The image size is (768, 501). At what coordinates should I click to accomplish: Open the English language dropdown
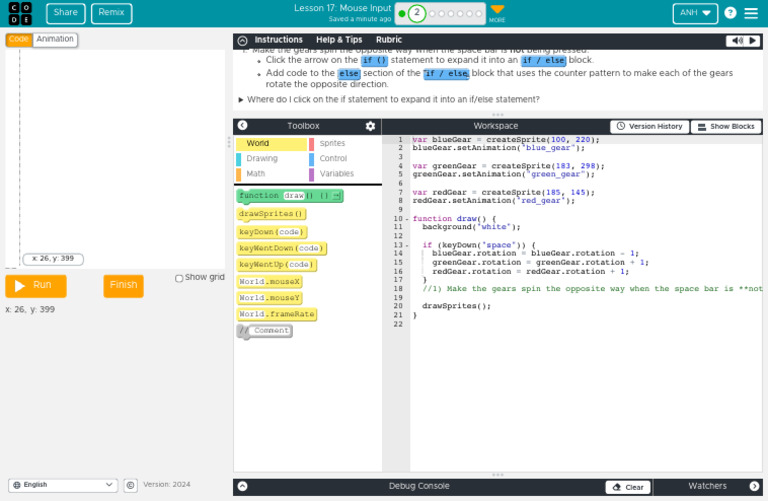coord(63,485)
